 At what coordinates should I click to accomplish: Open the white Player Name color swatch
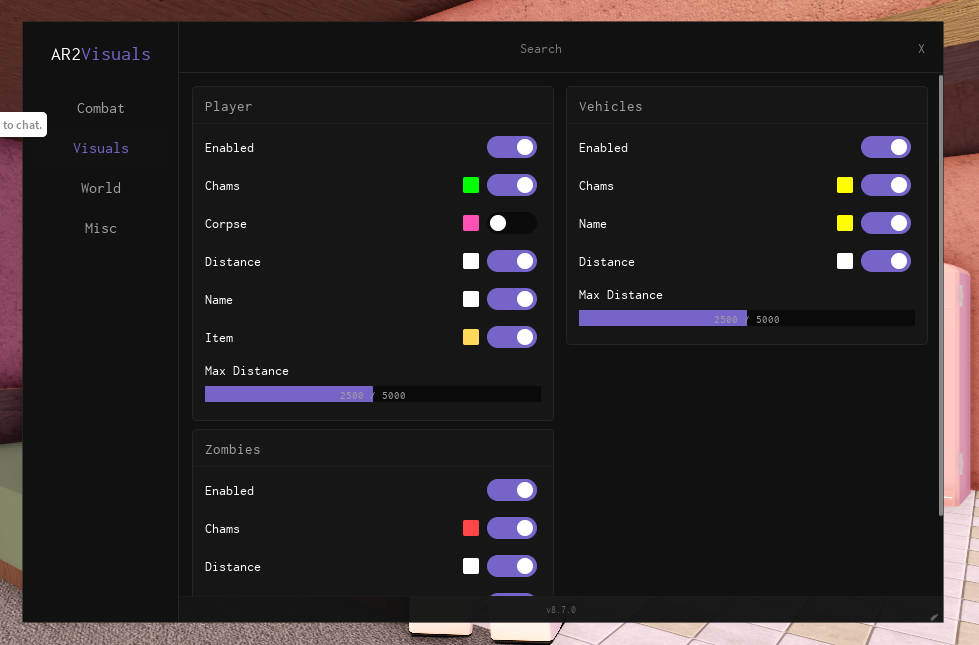pyautogui.click(x=471, y=299)
